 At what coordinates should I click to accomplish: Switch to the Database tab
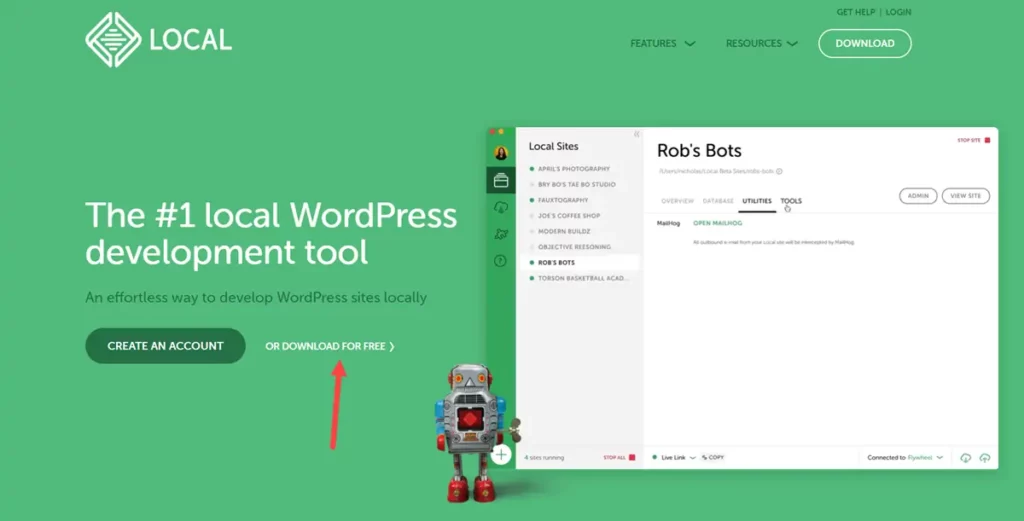[x=718, y=201]
